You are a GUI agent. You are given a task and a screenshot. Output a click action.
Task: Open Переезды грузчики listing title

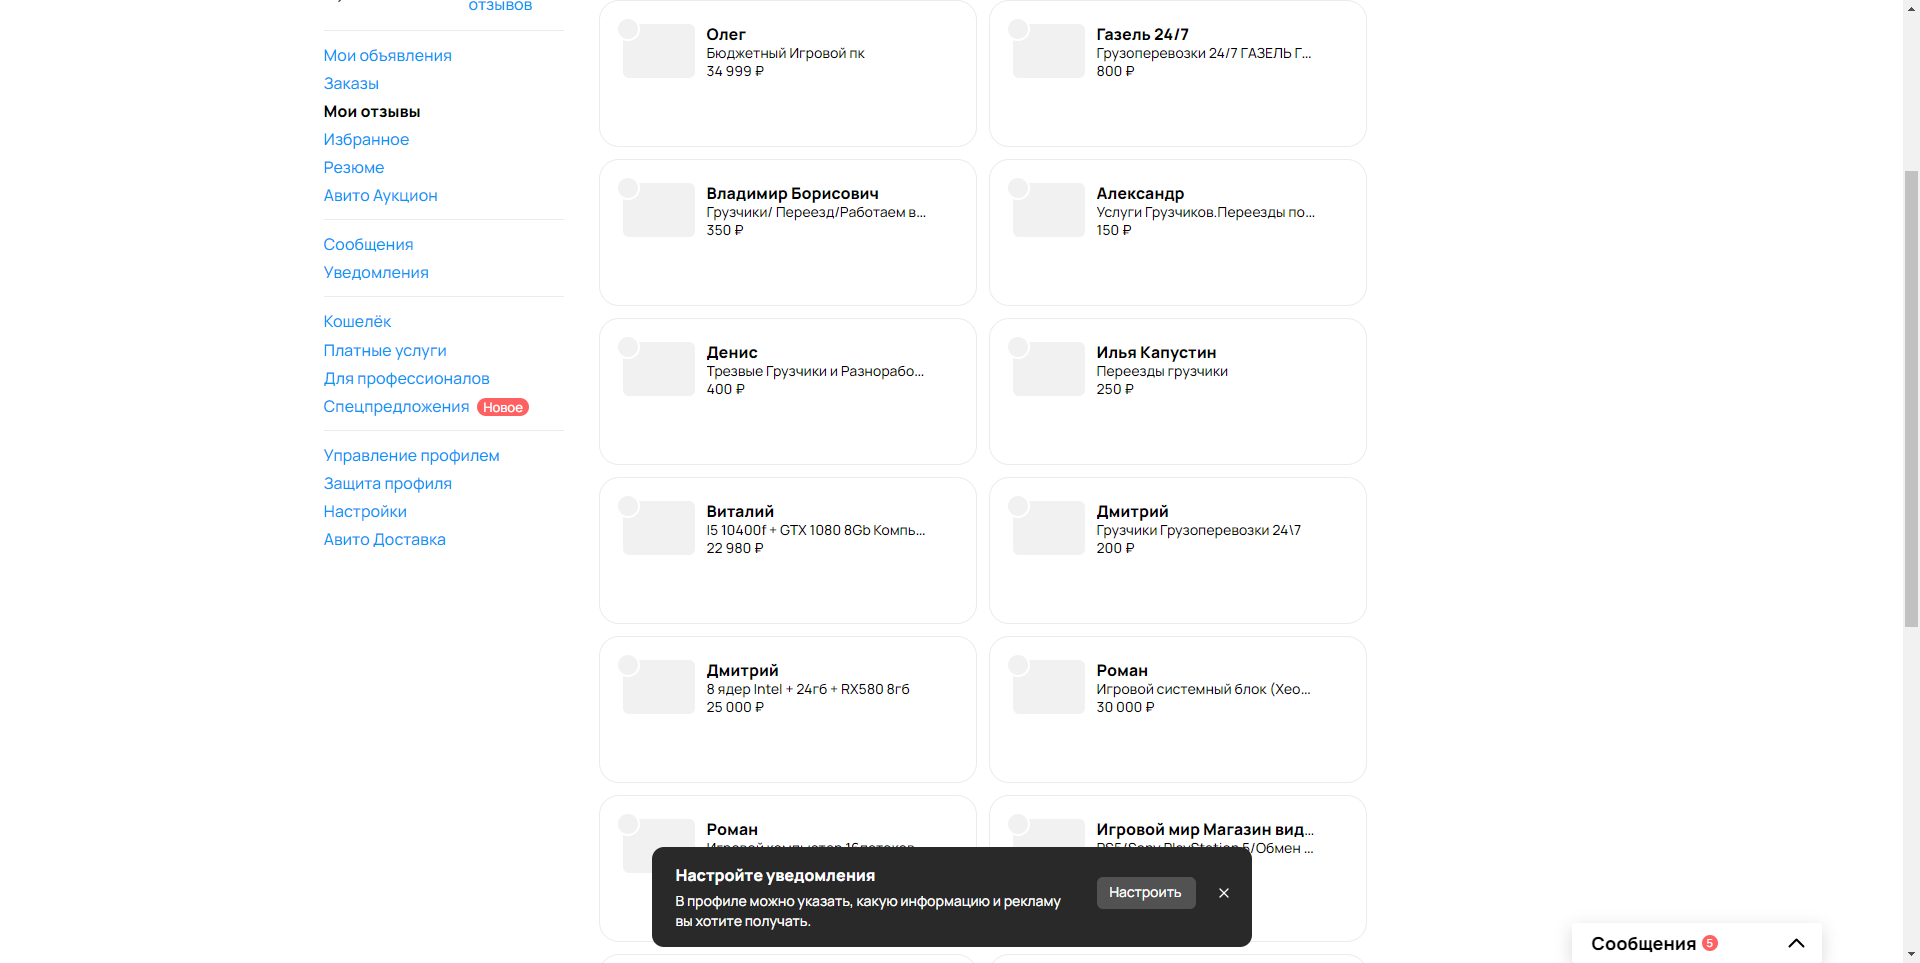[1162, 371]
